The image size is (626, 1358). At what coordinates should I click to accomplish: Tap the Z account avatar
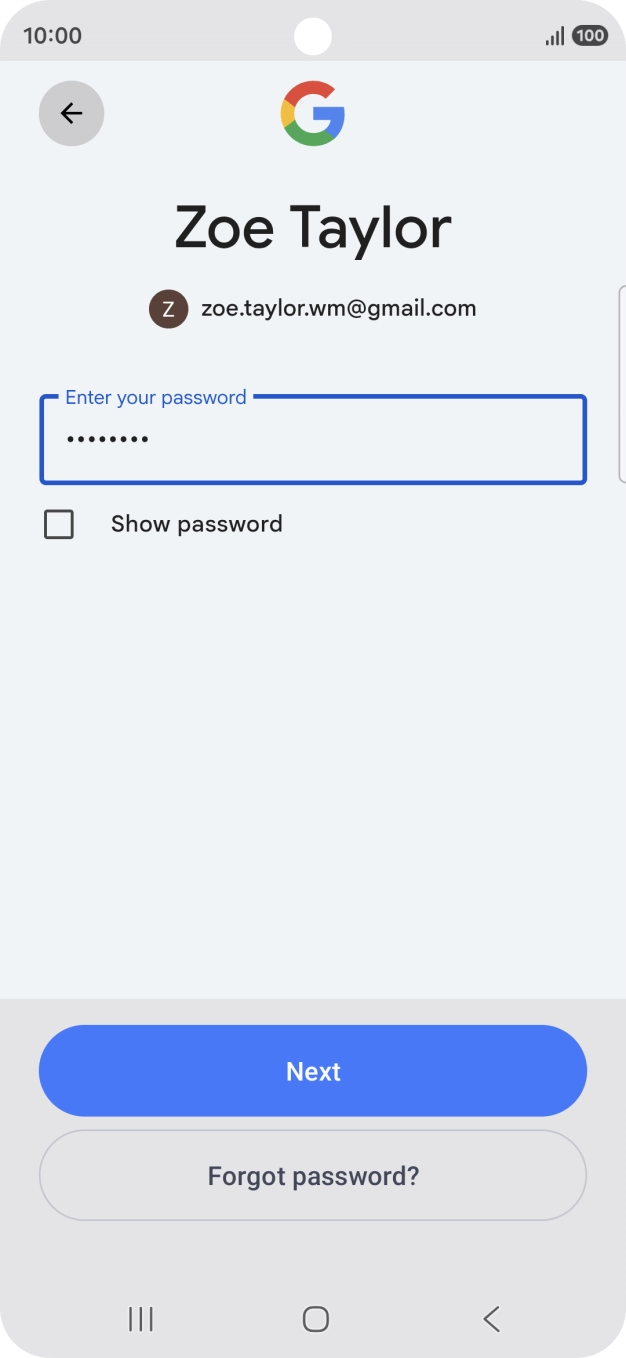click(x=168, y=309)
